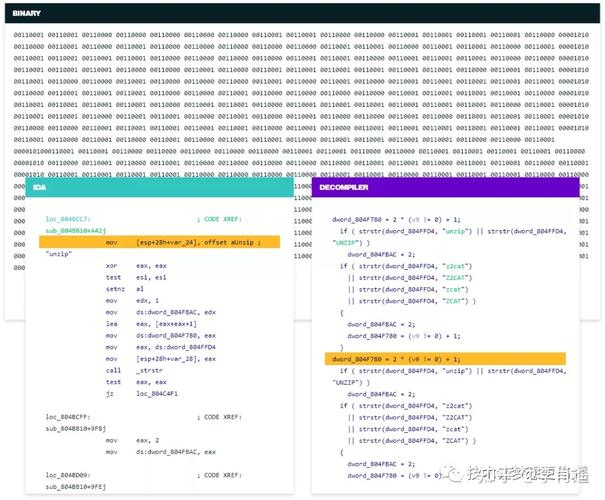Click 'mov ds:dword_804FBAC, edx' line
The height and width of the screenshot is (500, 605).
161,312
